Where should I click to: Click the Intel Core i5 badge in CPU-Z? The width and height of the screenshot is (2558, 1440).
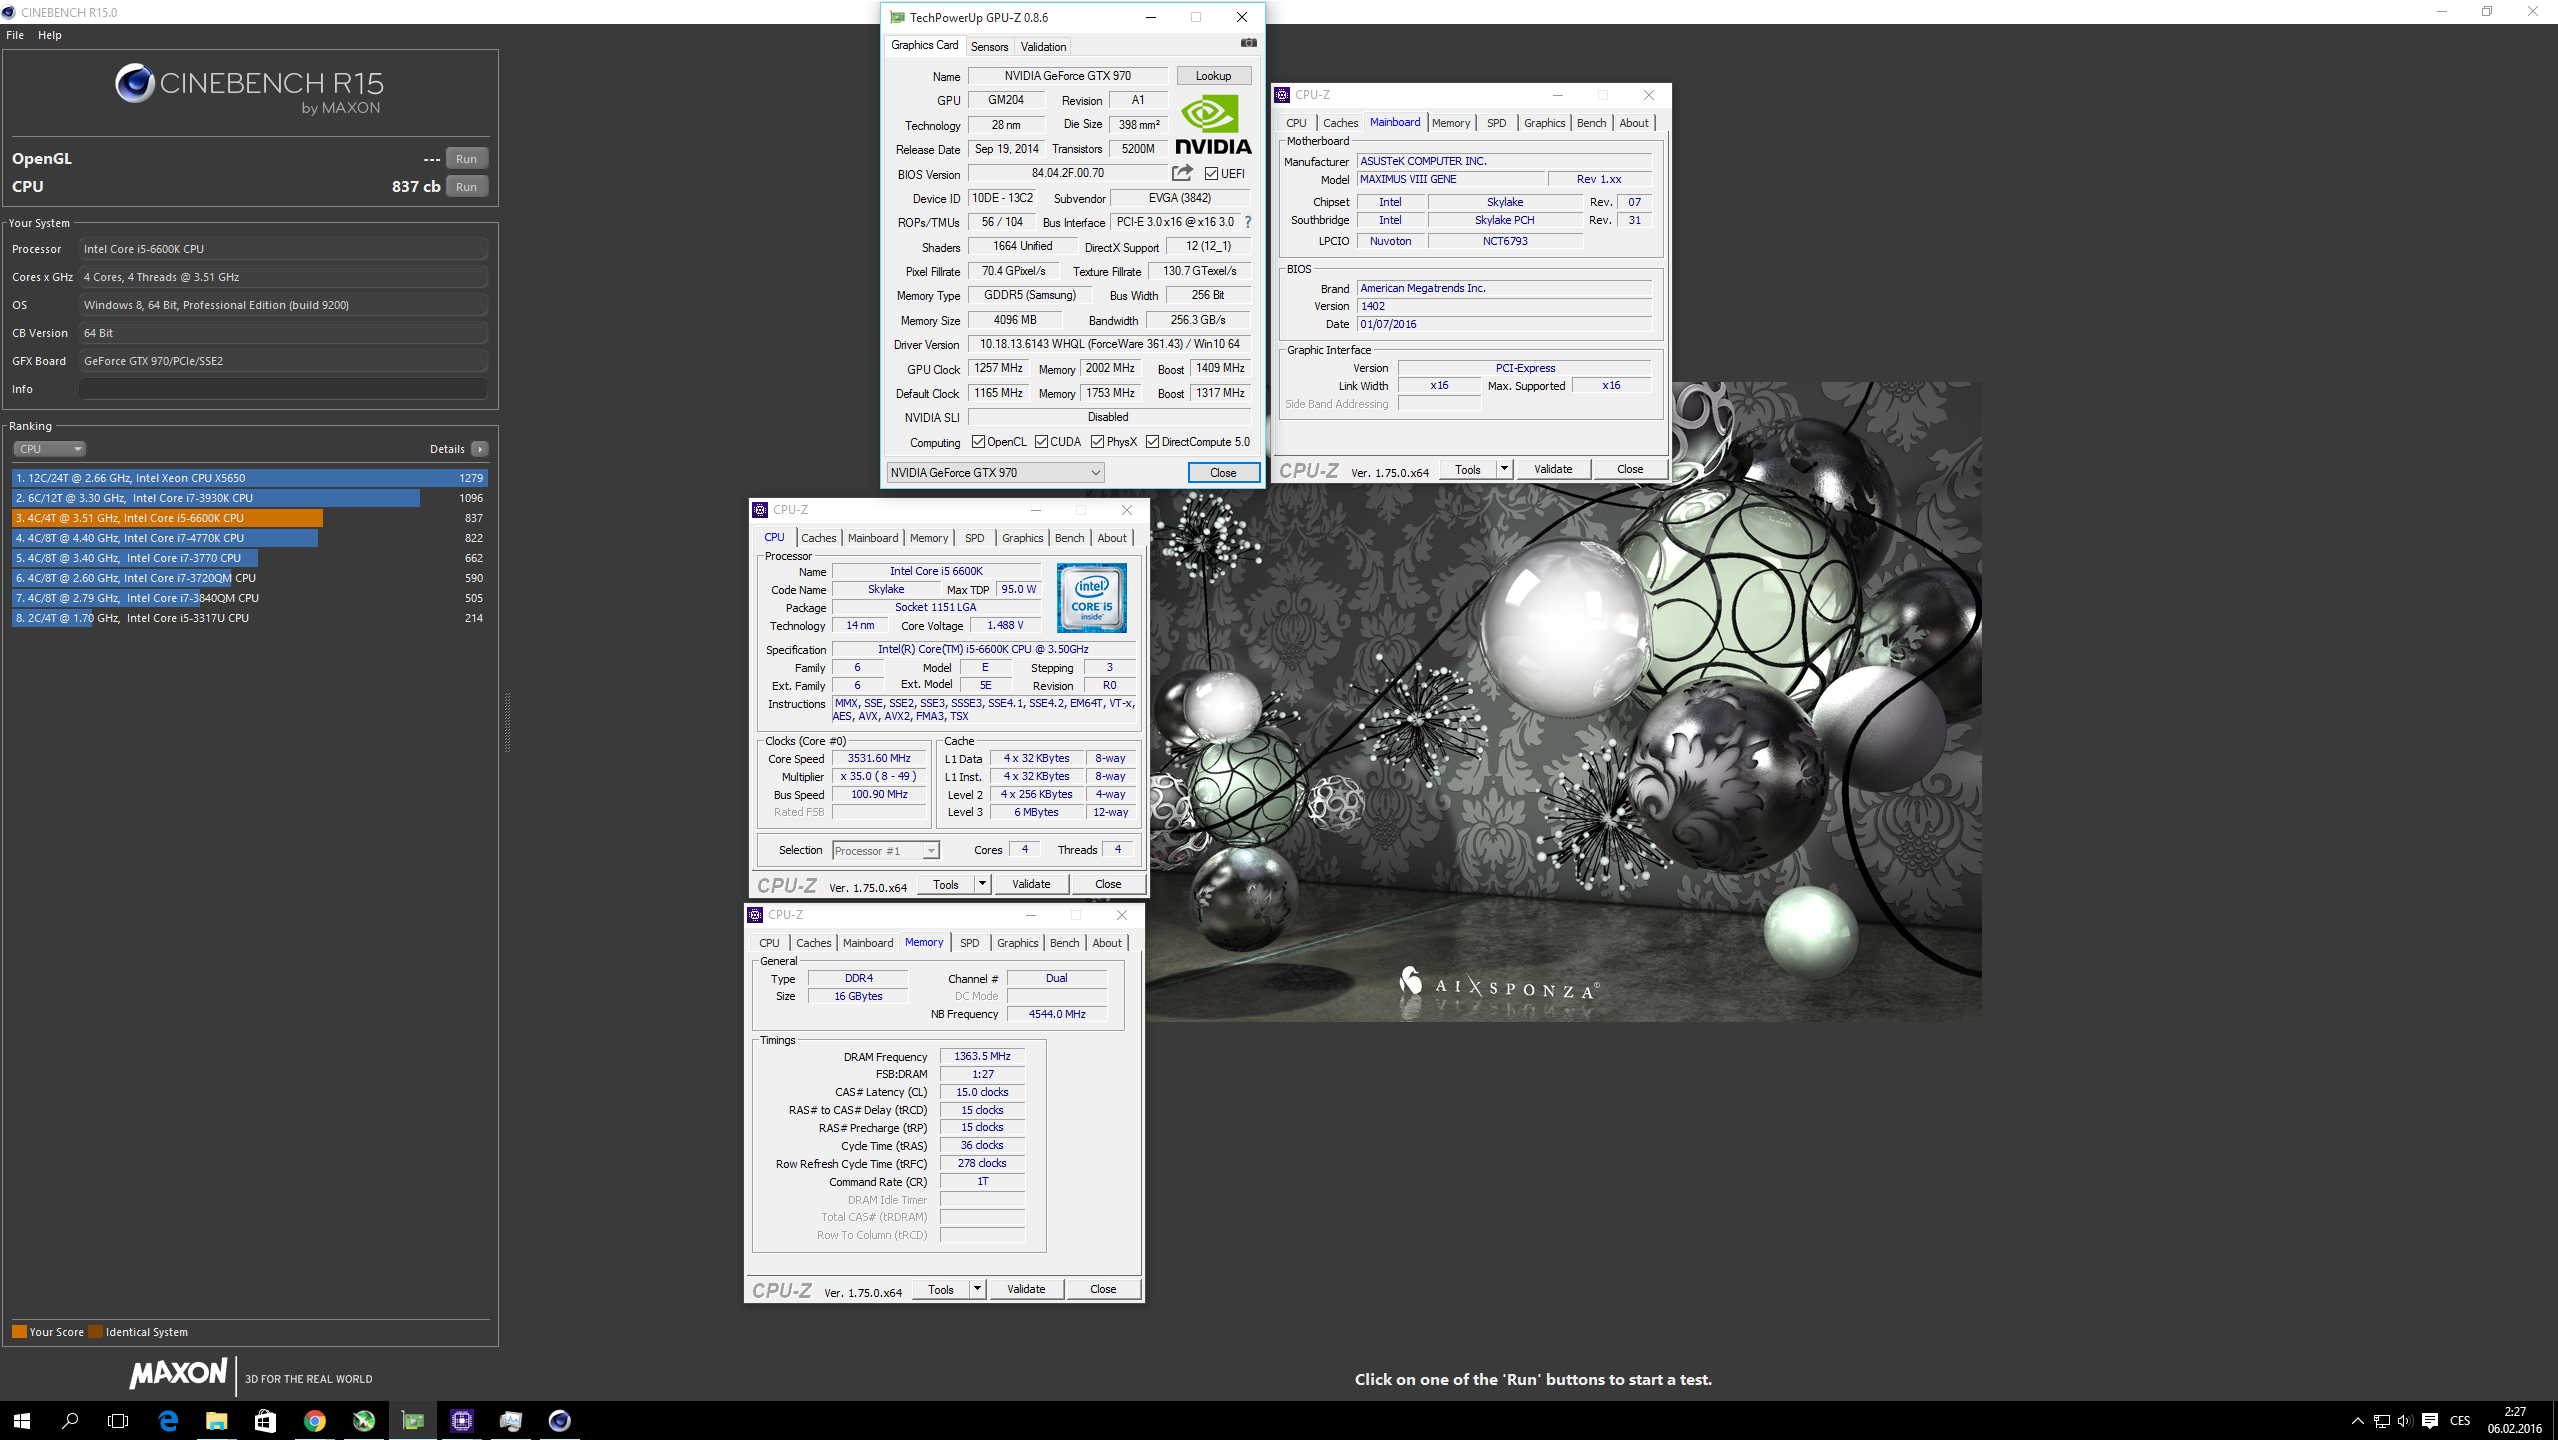click(x=1091, y=598)
